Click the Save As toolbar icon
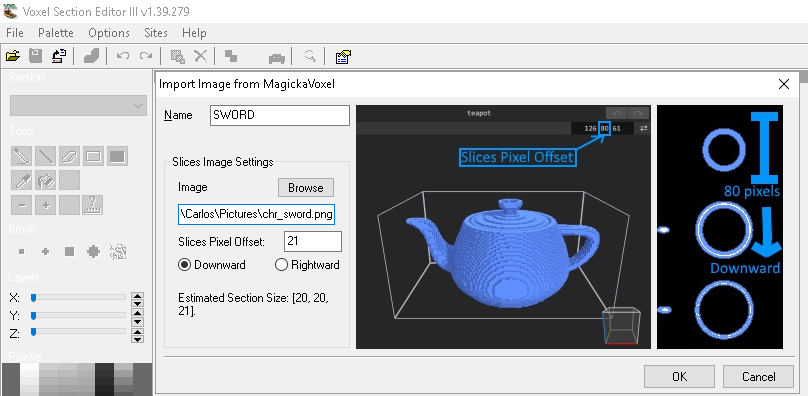The height and width of the screenshot is (396, 808). pyautogui.click(x=60, y=56)
